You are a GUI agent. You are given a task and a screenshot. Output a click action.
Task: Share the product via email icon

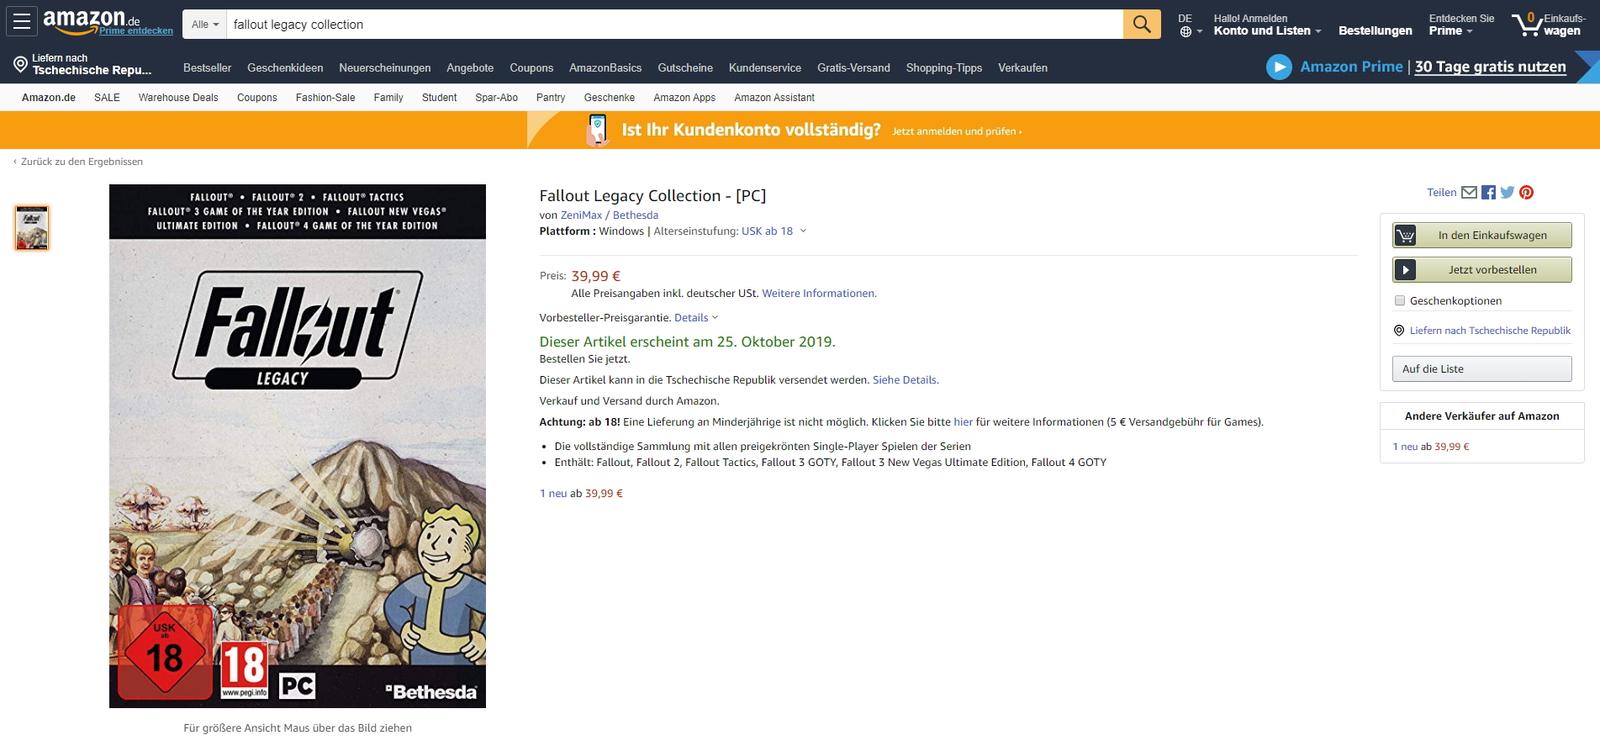[1469, 192]
